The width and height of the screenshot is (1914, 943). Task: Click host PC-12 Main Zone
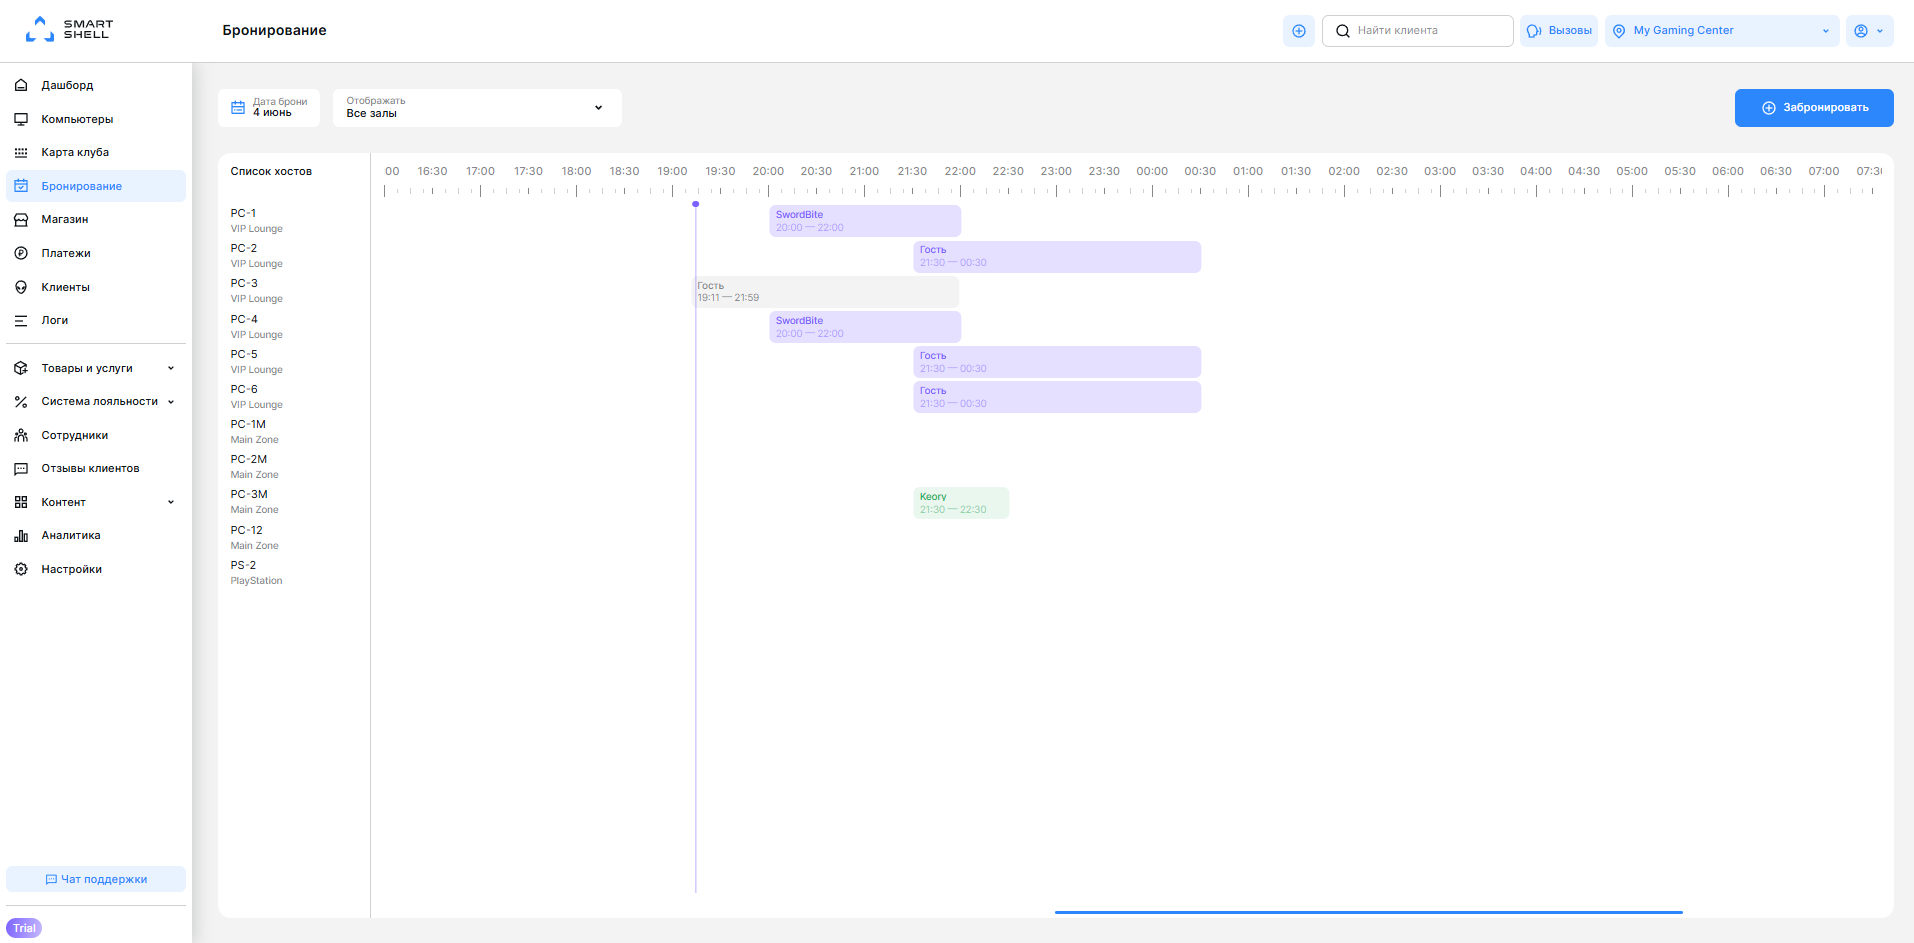(x=255, y=538)
